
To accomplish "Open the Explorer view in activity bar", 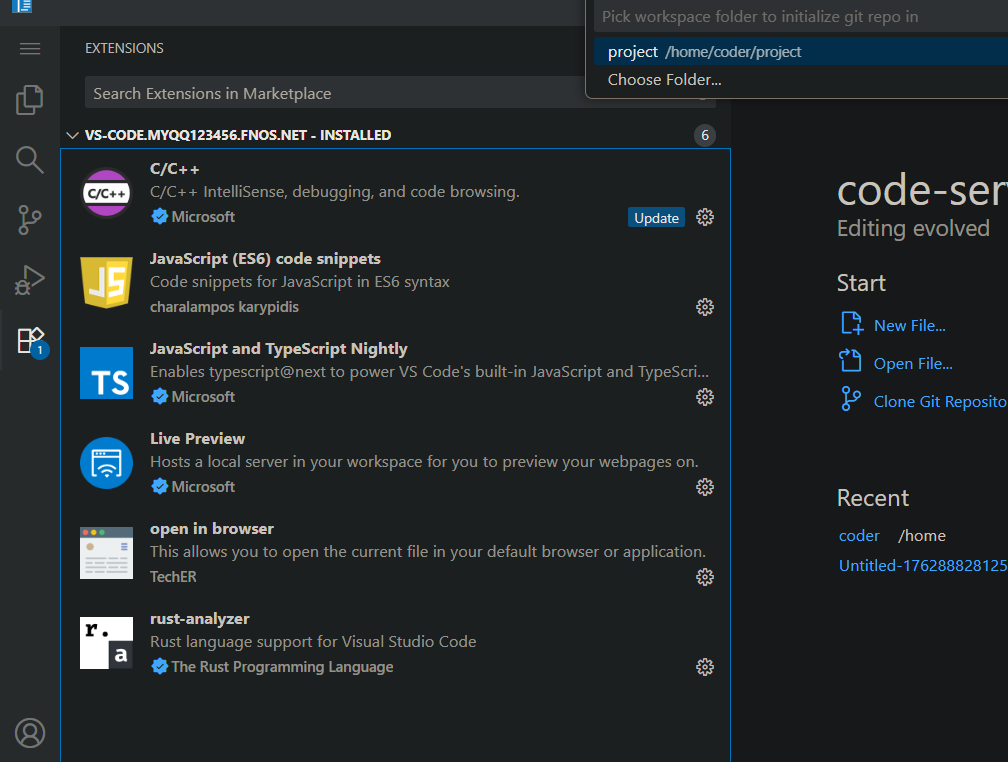I will [30, 100].
